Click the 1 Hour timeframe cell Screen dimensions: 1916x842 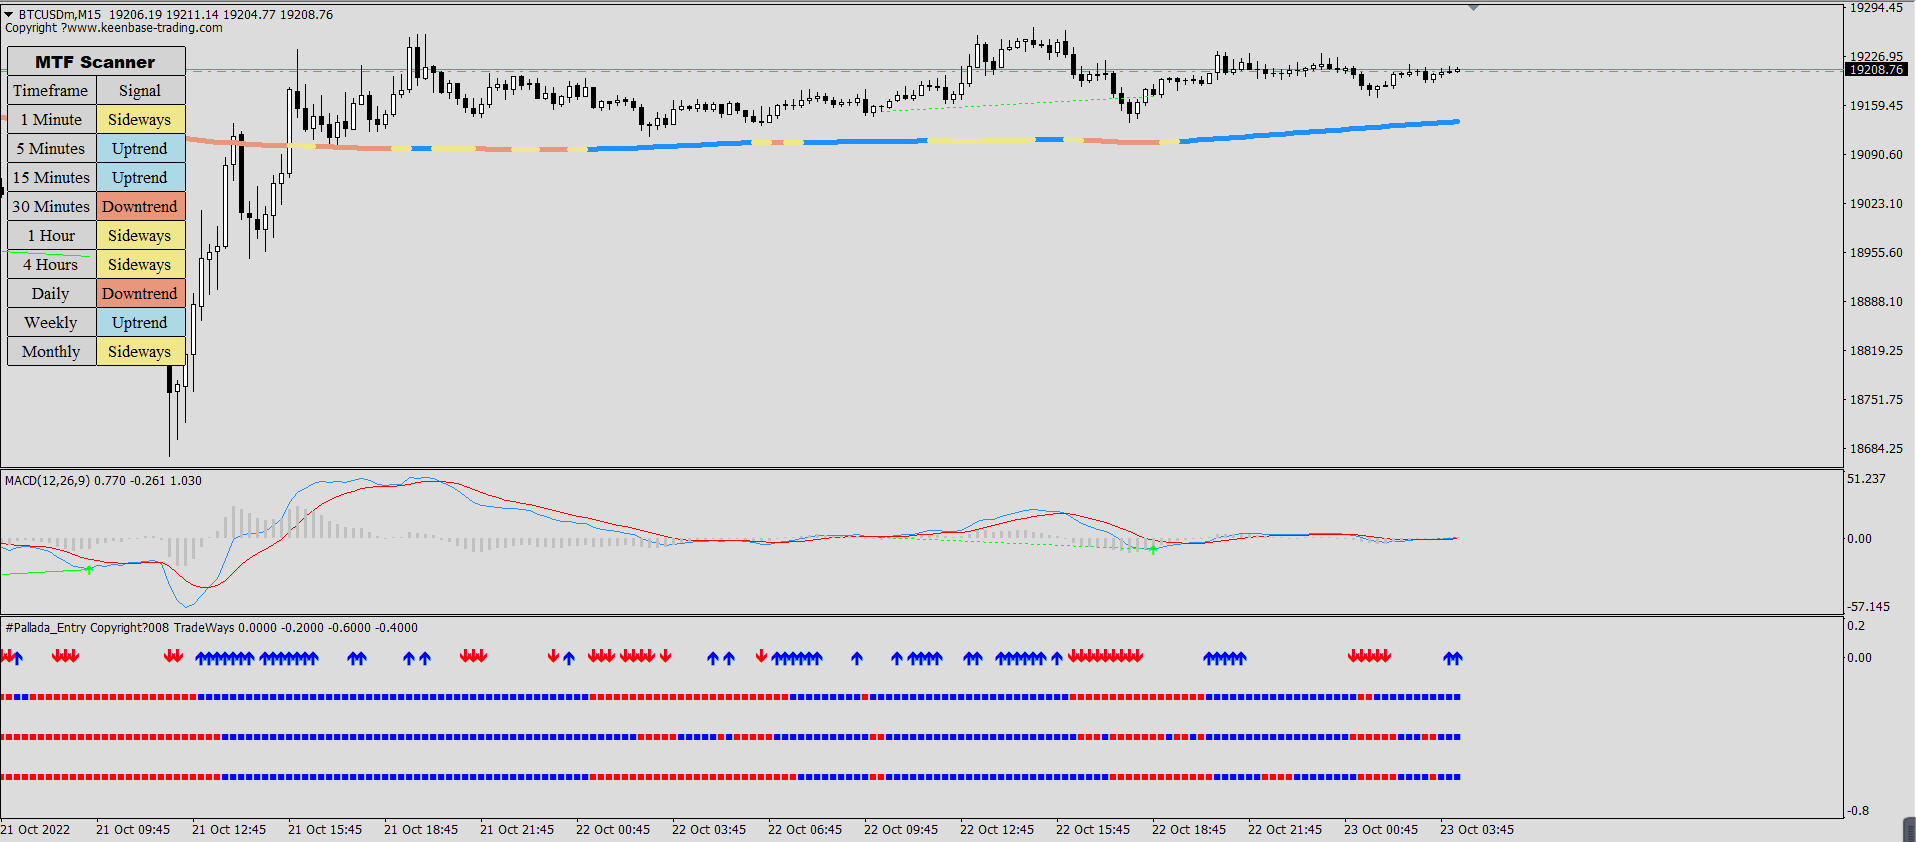point(51,236)
